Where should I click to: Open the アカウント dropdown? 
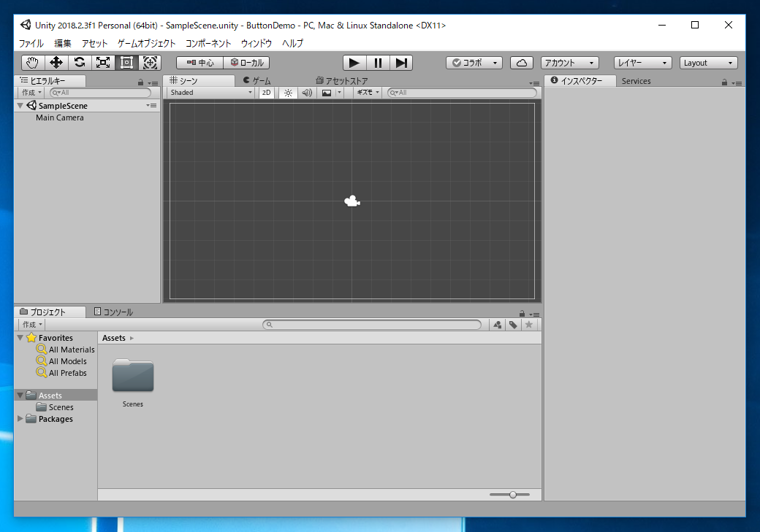tap(570, 63)
